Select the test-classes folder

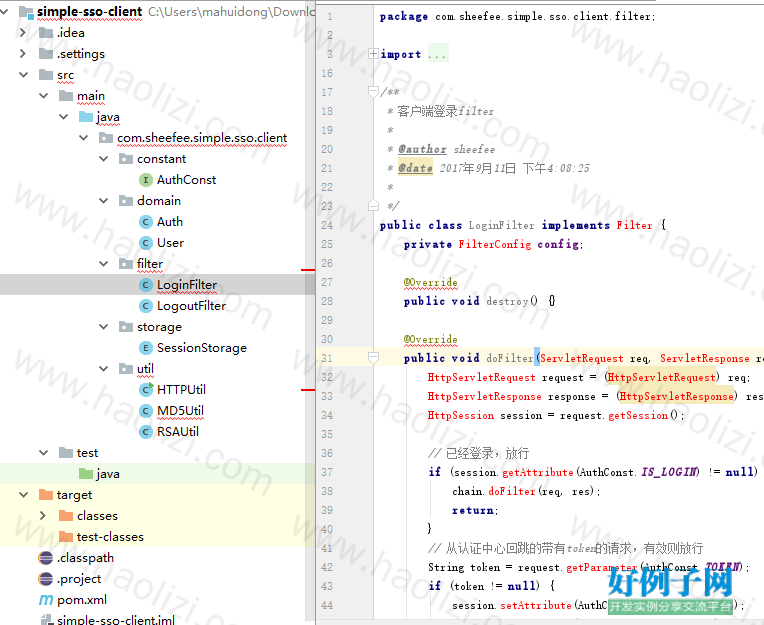pos(110,537)
